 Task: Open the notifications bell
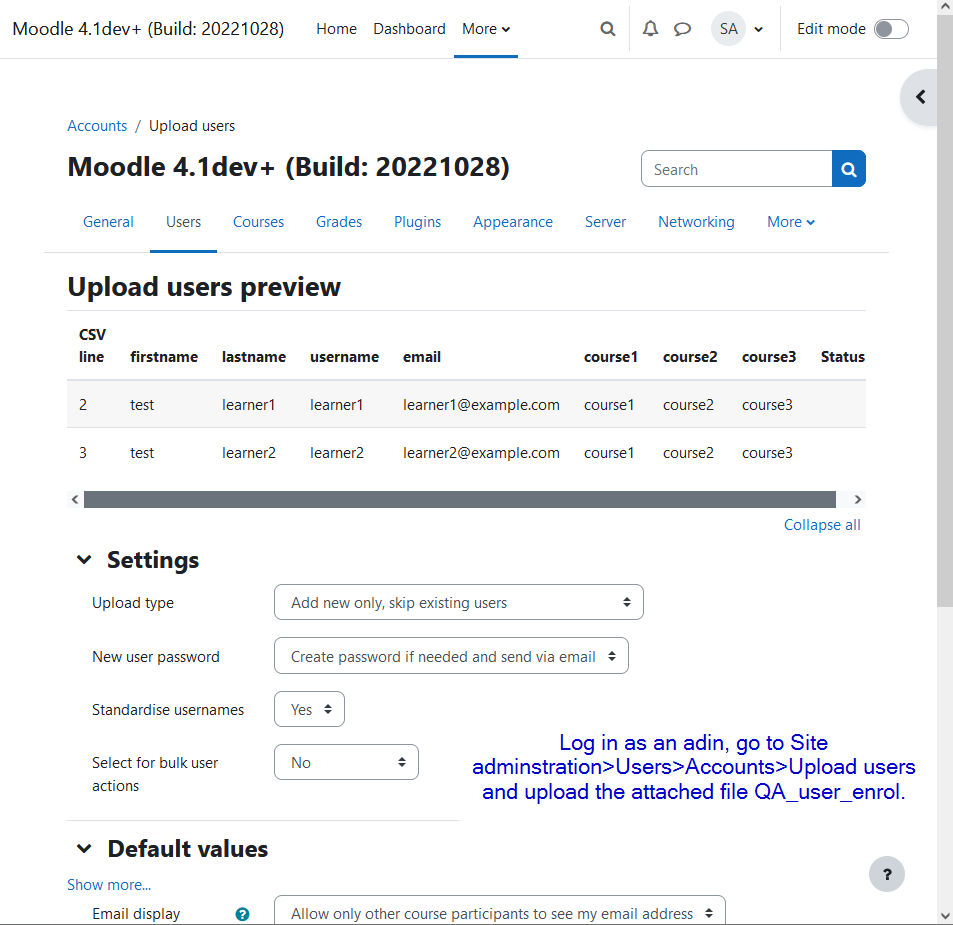(x=650, y=29)
